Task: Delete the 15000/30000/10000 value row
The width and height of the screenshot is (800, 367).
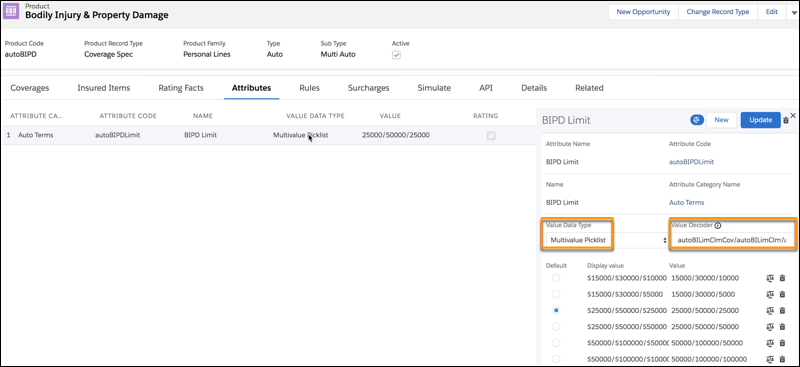Action: click(783, 278)
